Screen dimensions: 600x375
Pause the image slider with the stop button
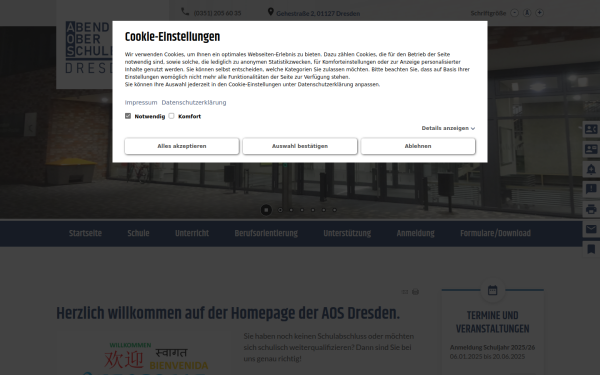pyautogui.click(x=266, y=210)
